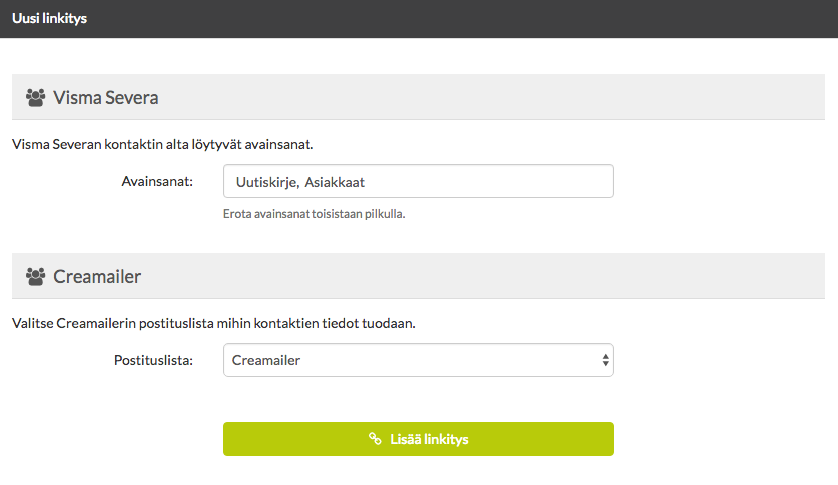Screen dimensions: 838x485
Task: Click the word Uutiskirje in the keywords field
Action: [x=267, y=182]
